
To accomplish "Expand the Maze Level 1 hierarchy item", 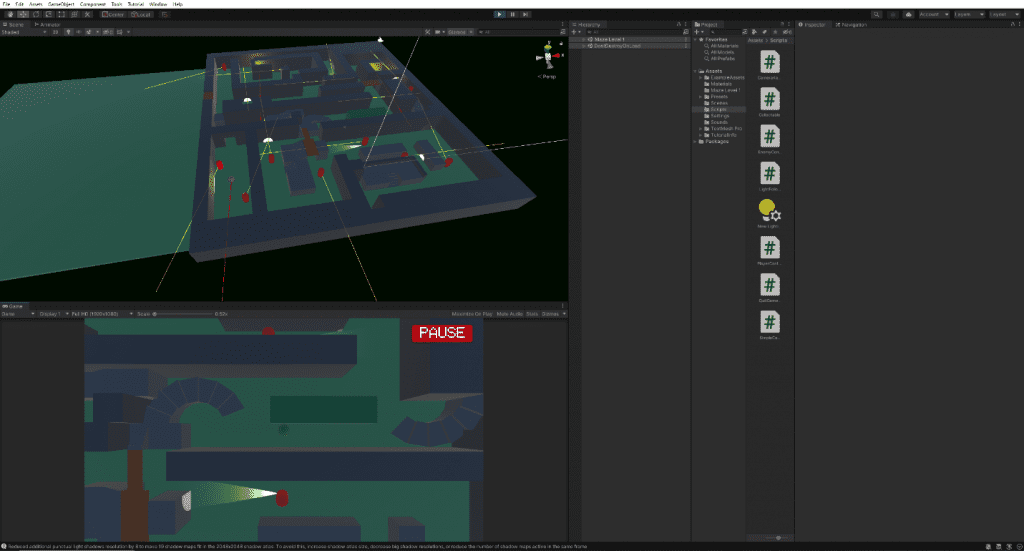I will 585,39.
